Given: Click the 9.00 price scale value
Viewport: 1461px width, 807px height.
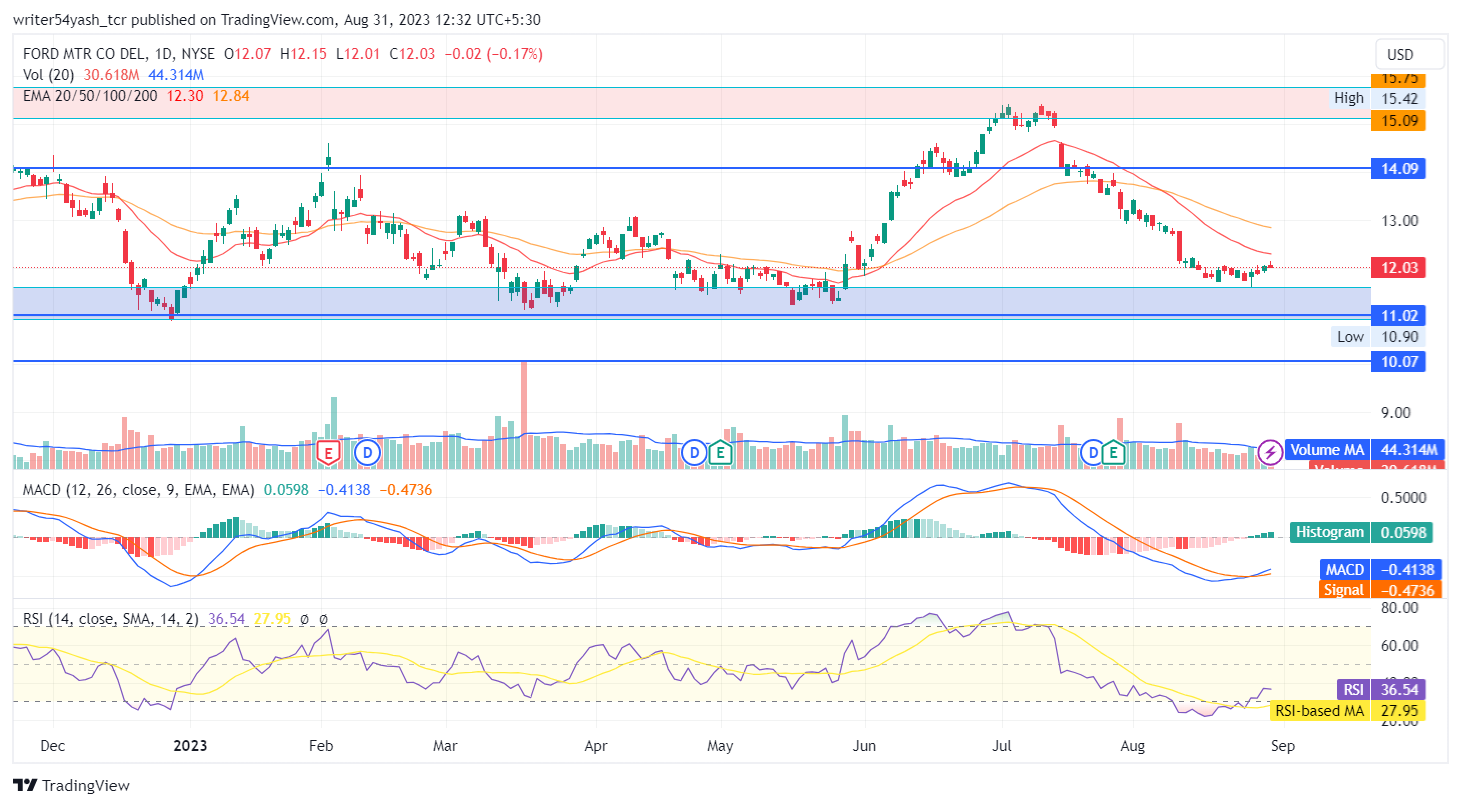Looking at the screenshot, I should click(x=1395, y=412).
